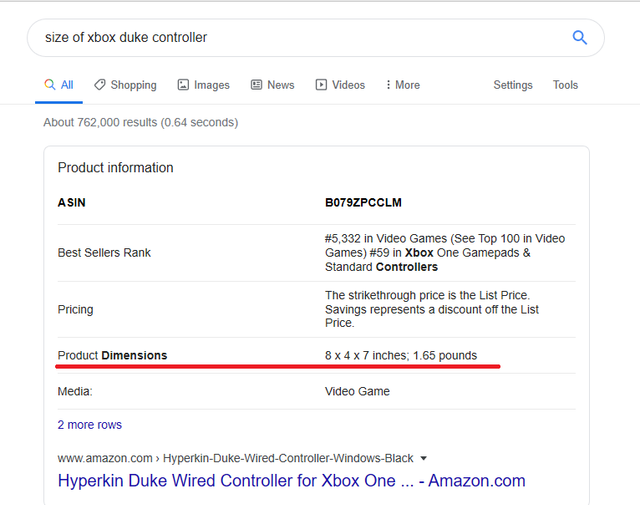
Task: Click the ASIN value B079ZPCCLM
Action: tap(363, 203)
